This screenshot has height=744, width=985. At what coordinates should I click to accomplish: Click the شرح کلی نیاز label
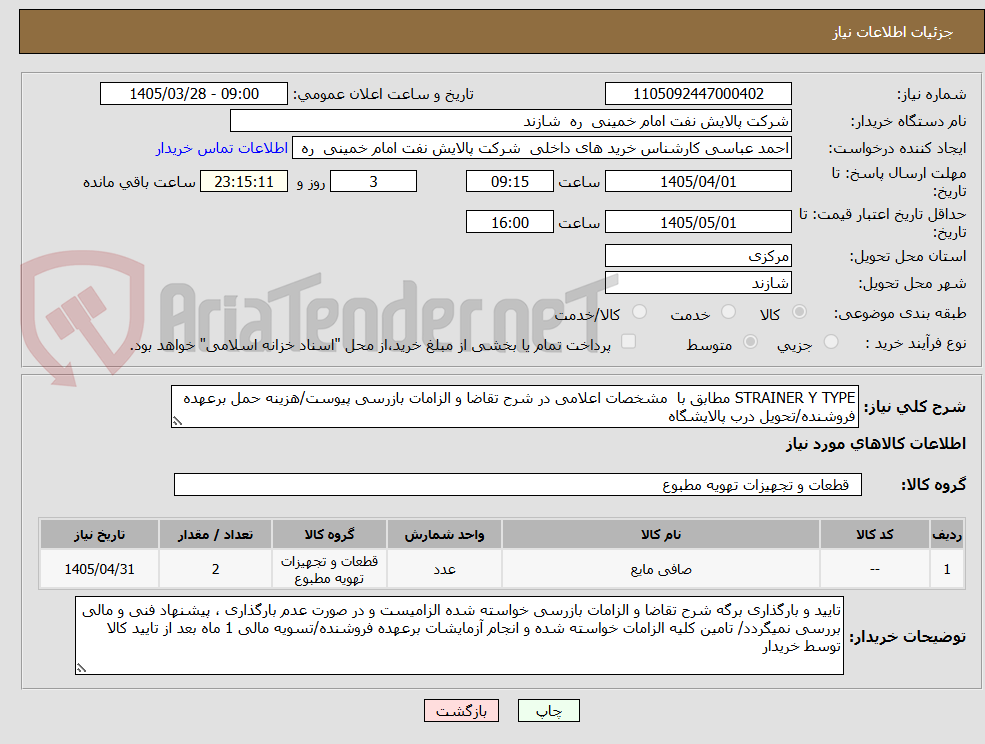pyautogui.click(x=915, y=407)
